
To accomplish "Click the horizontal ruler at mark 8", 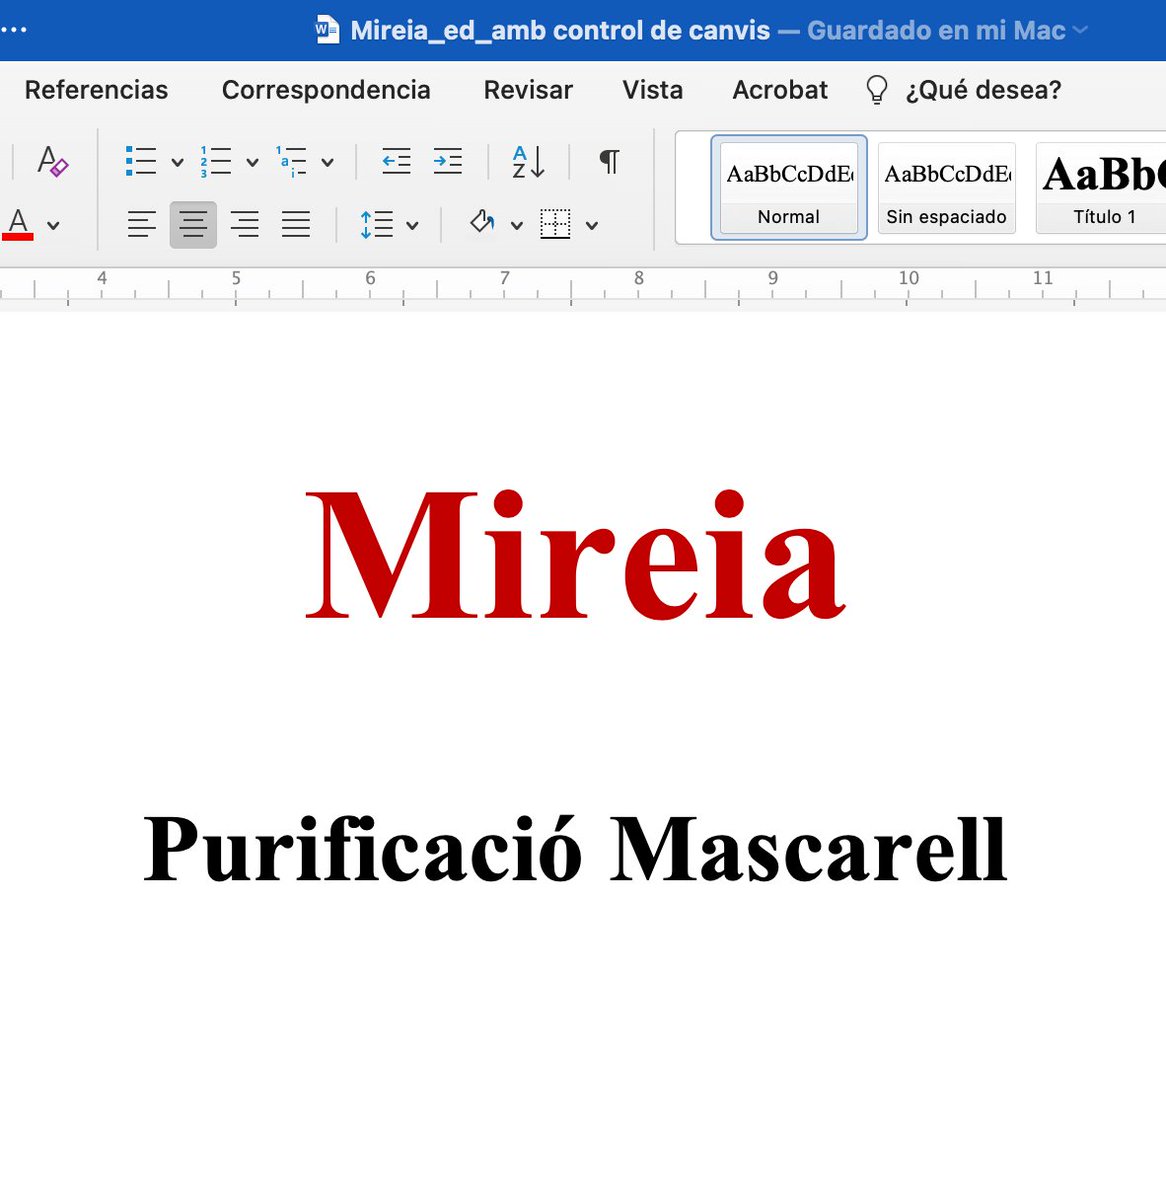I will coord(639,280).
